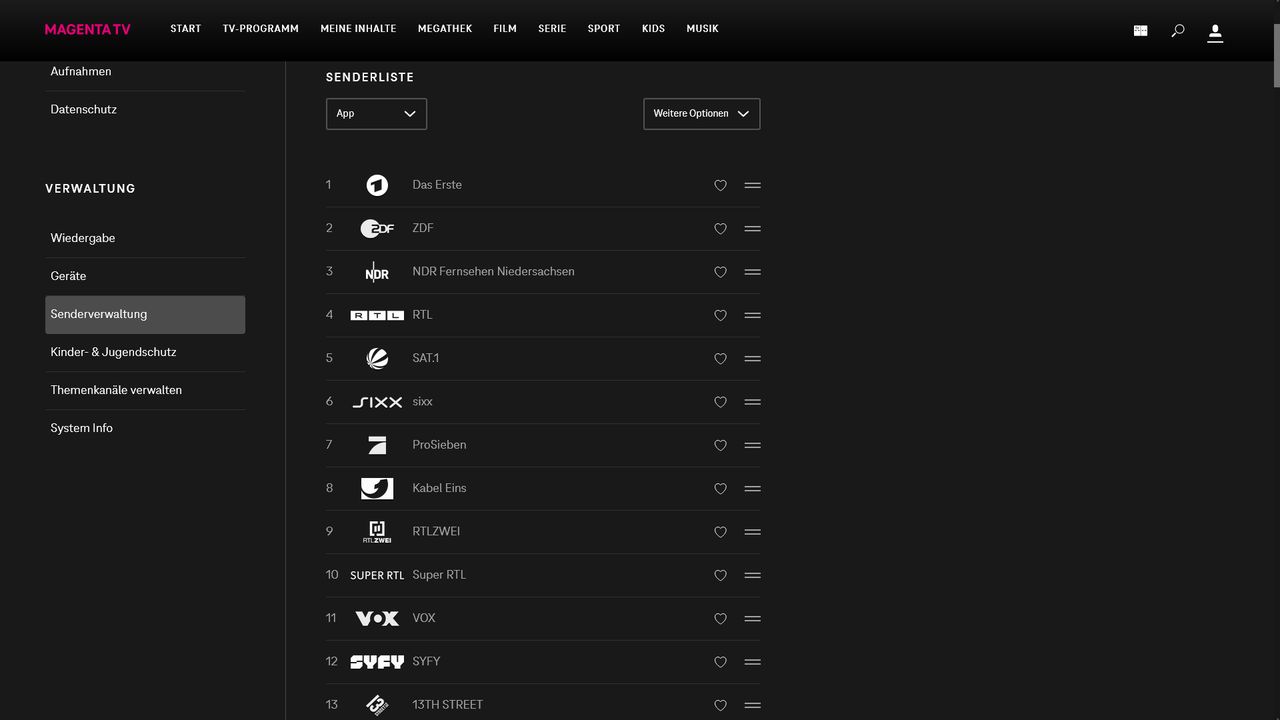
Task: Click the reorder handle for RTL
Action: [753, 315]
